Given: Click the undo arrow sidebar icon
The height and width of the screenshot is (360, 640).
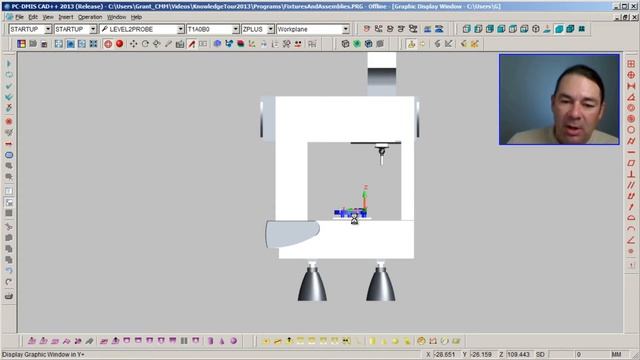Looking at the screenshot, I should tap(9, 271).
